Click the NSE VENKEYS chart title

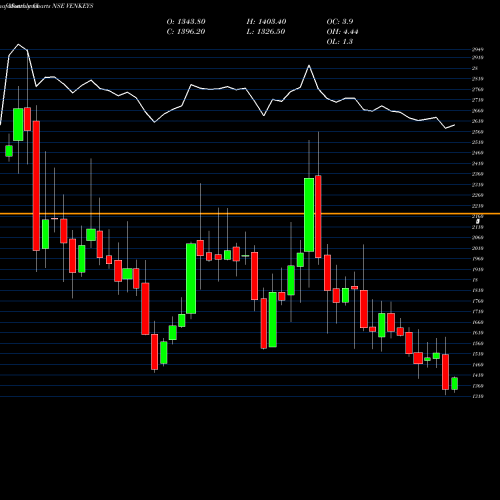[x=47, y=6]
